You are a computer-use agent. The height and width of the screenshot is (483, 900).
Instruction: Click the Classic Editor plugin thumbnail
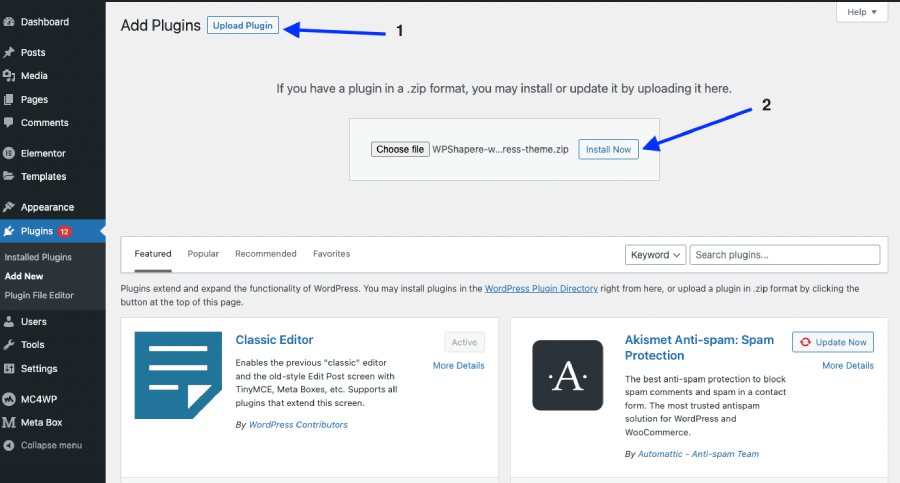178,375
